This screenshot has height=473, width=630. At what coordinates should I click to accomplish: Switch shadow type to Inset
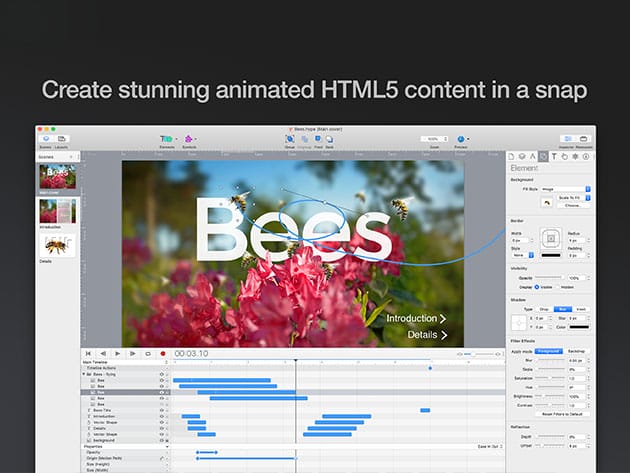(579, 310)
